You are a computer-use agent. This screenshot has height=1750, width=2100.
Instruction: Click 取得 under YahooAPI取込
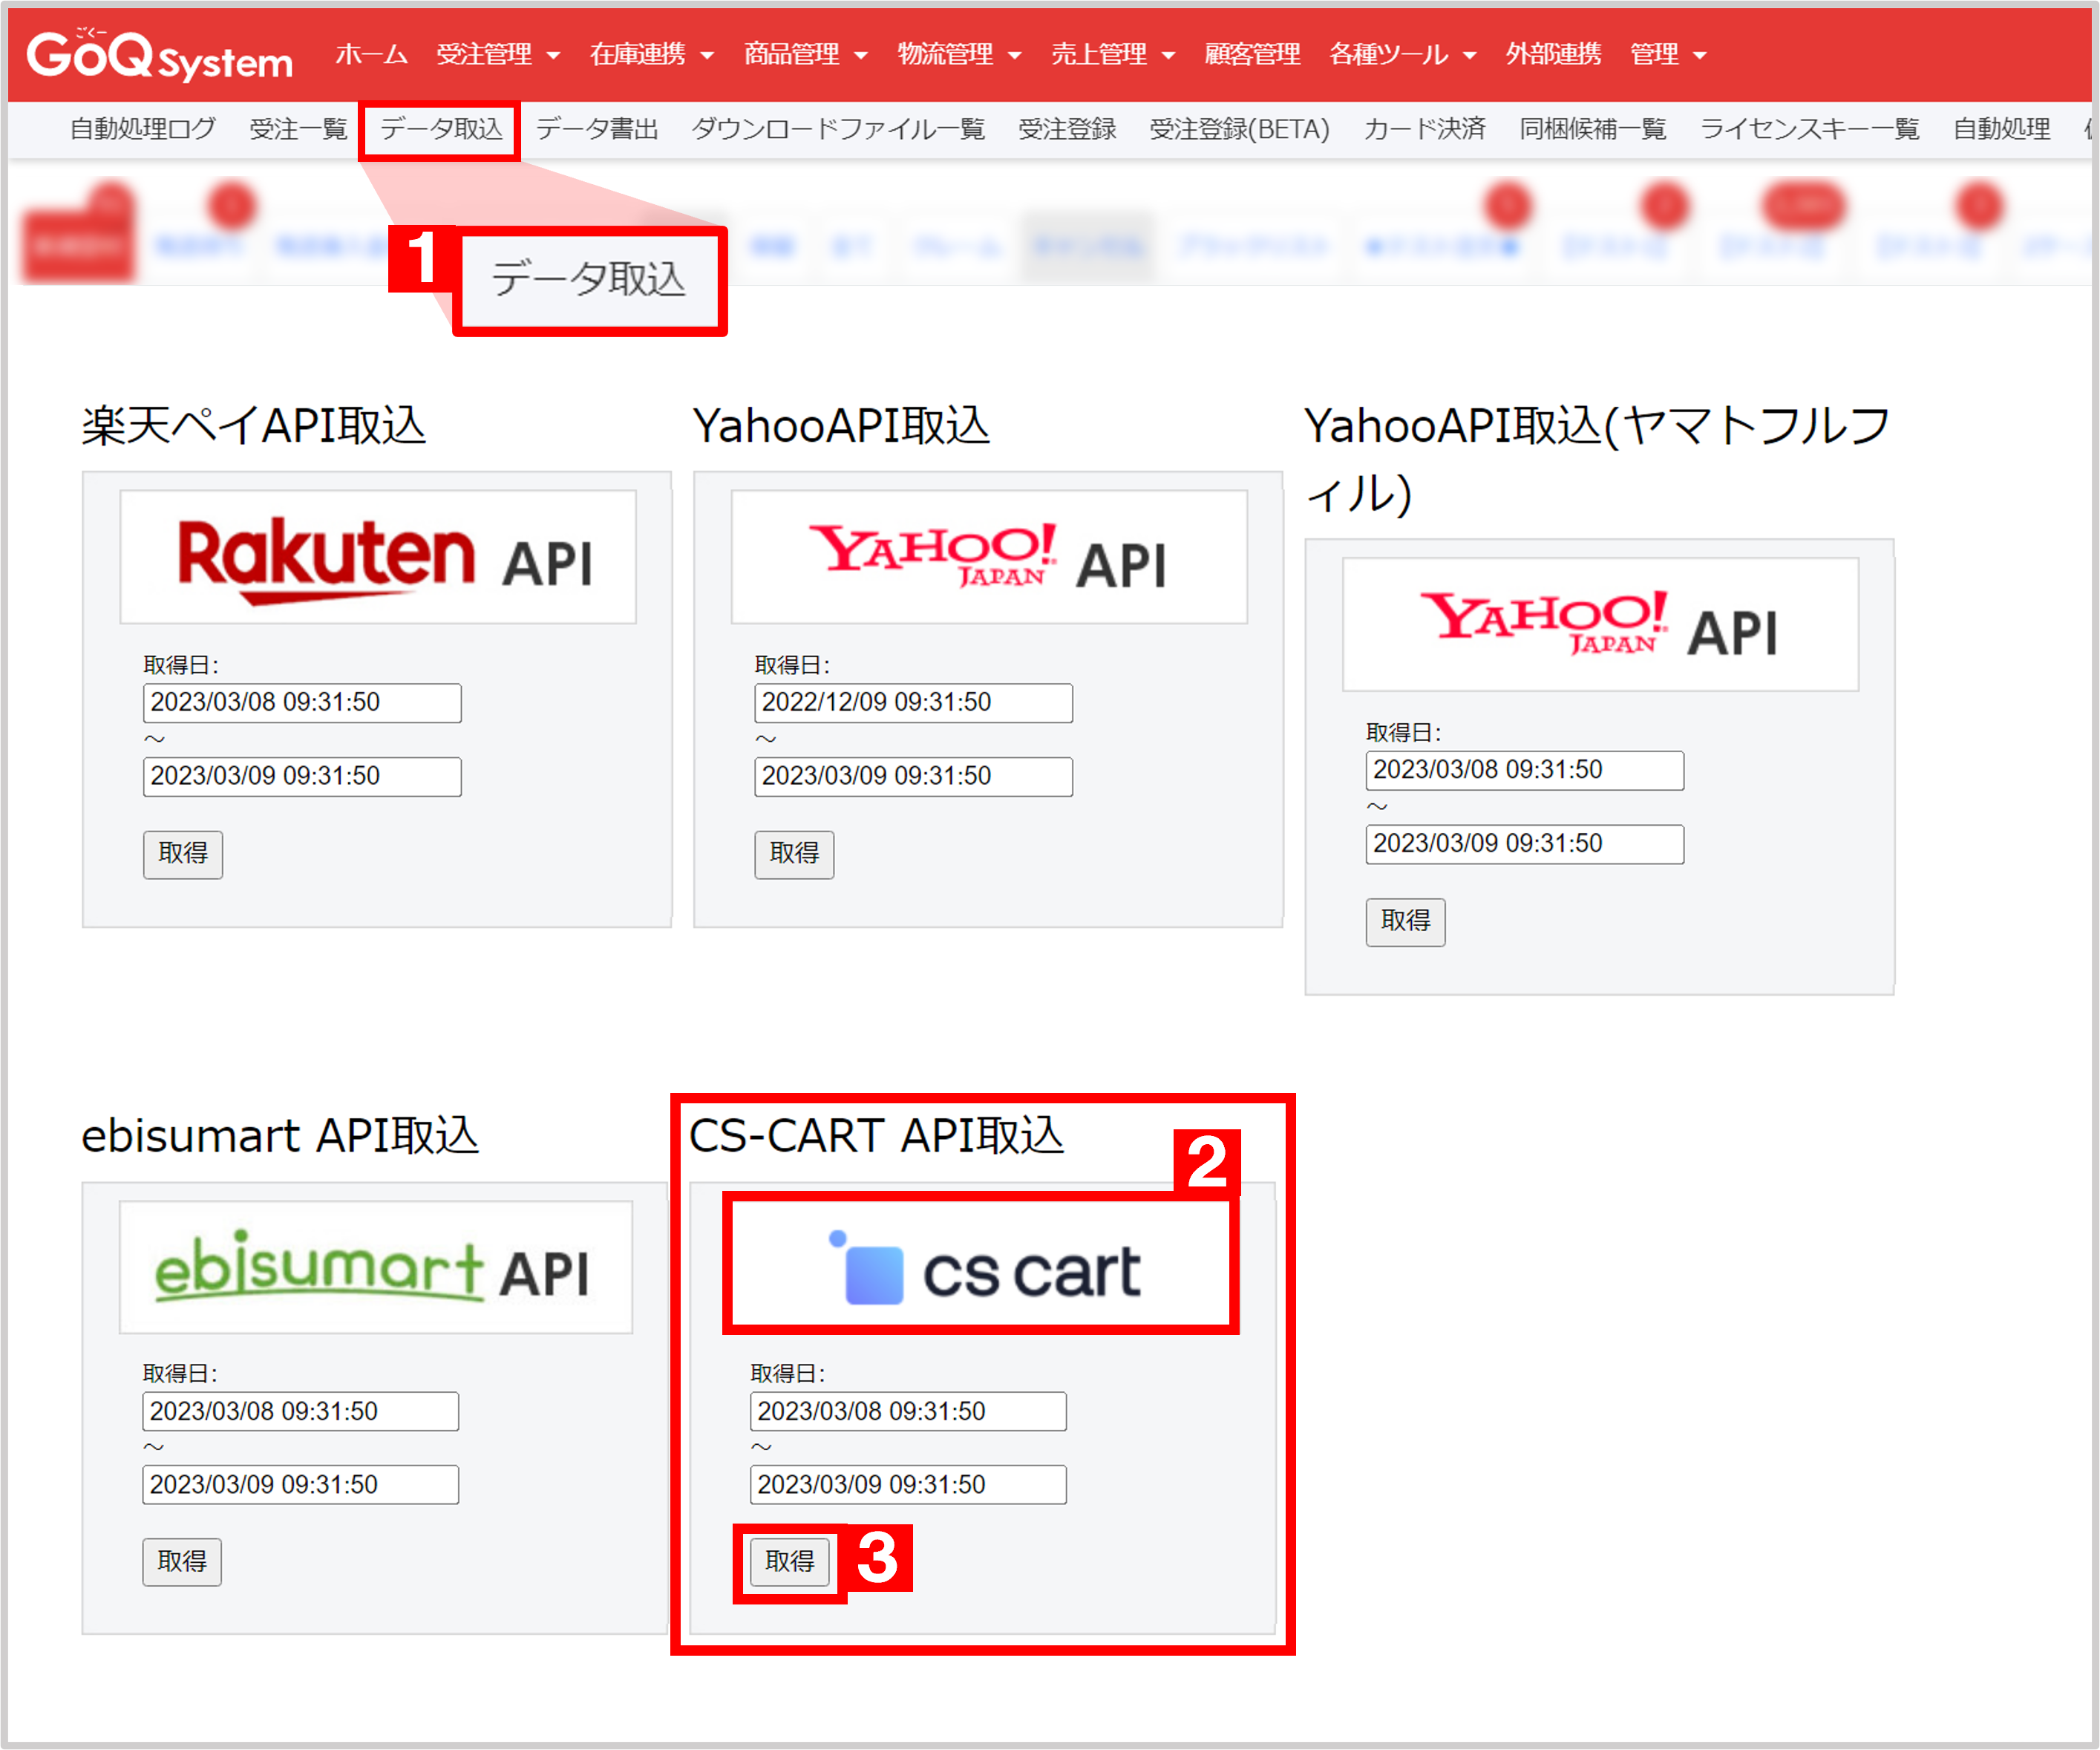794,854
